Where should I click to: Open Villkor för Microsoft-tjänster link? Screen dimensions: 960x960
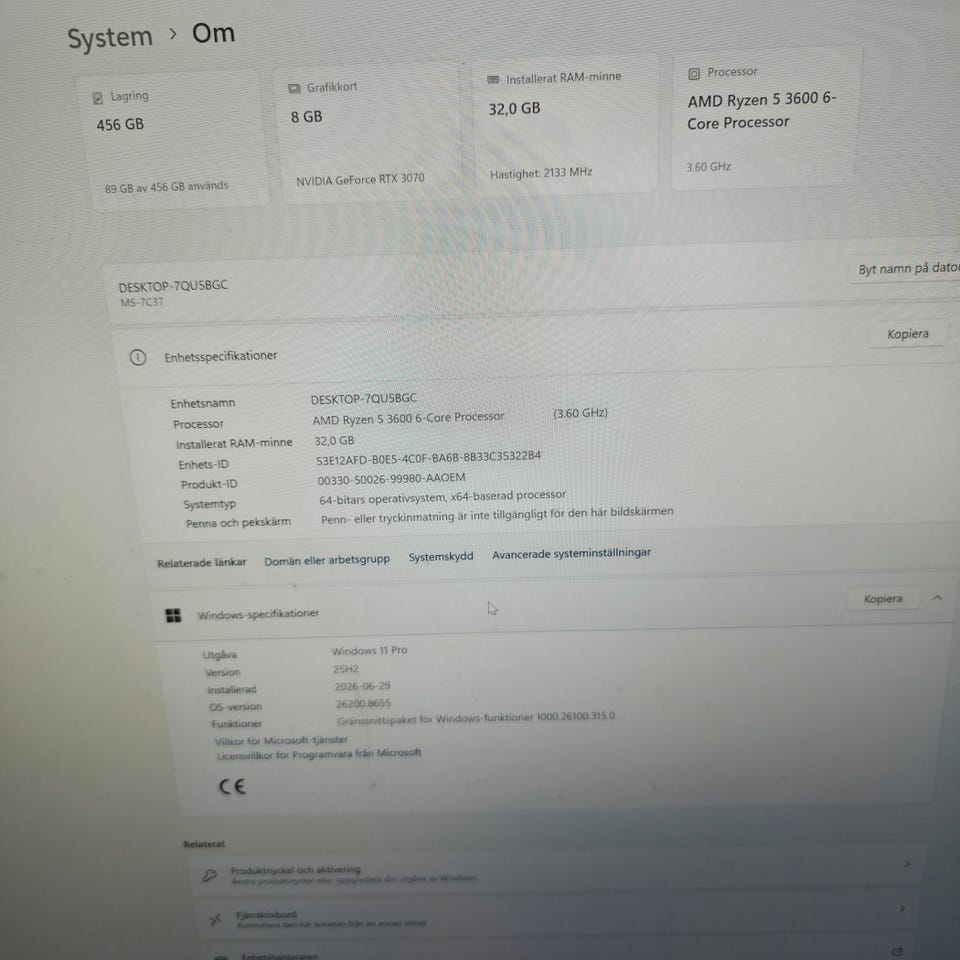[x=281, y=740]
